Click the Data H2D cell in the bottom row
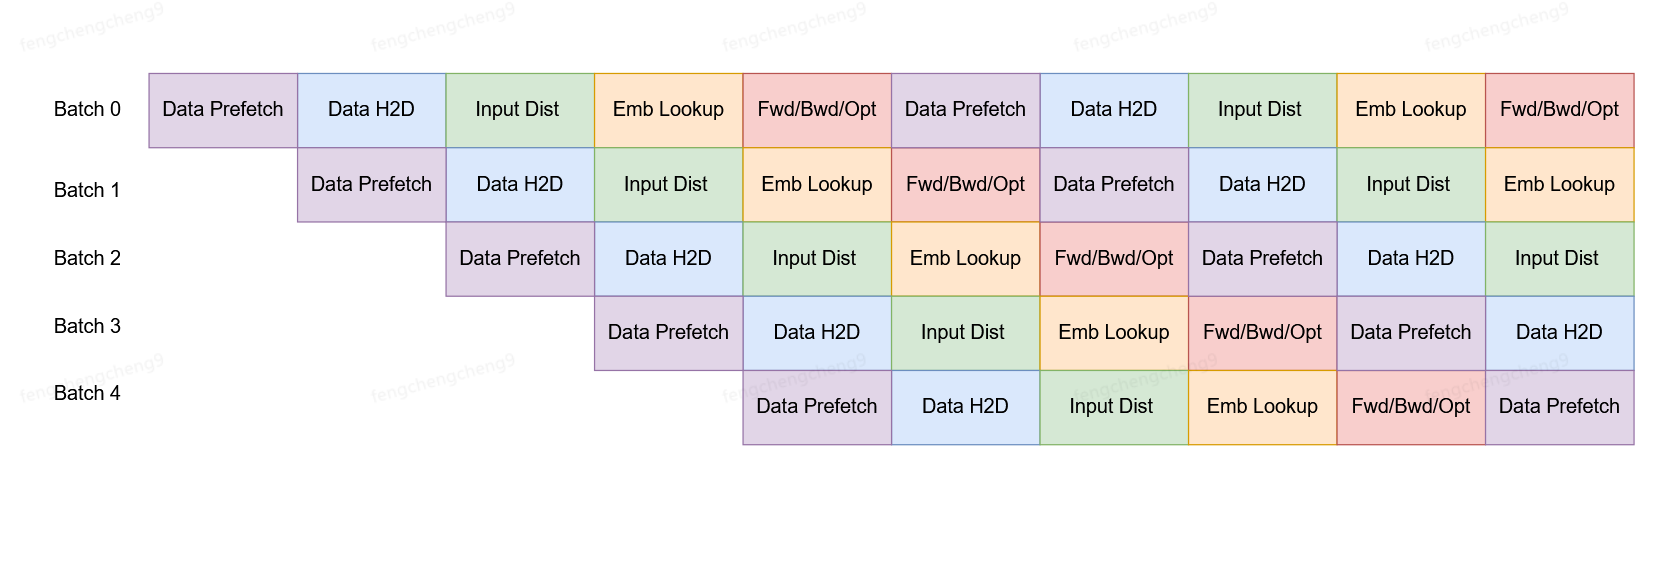 coord(965,407)
